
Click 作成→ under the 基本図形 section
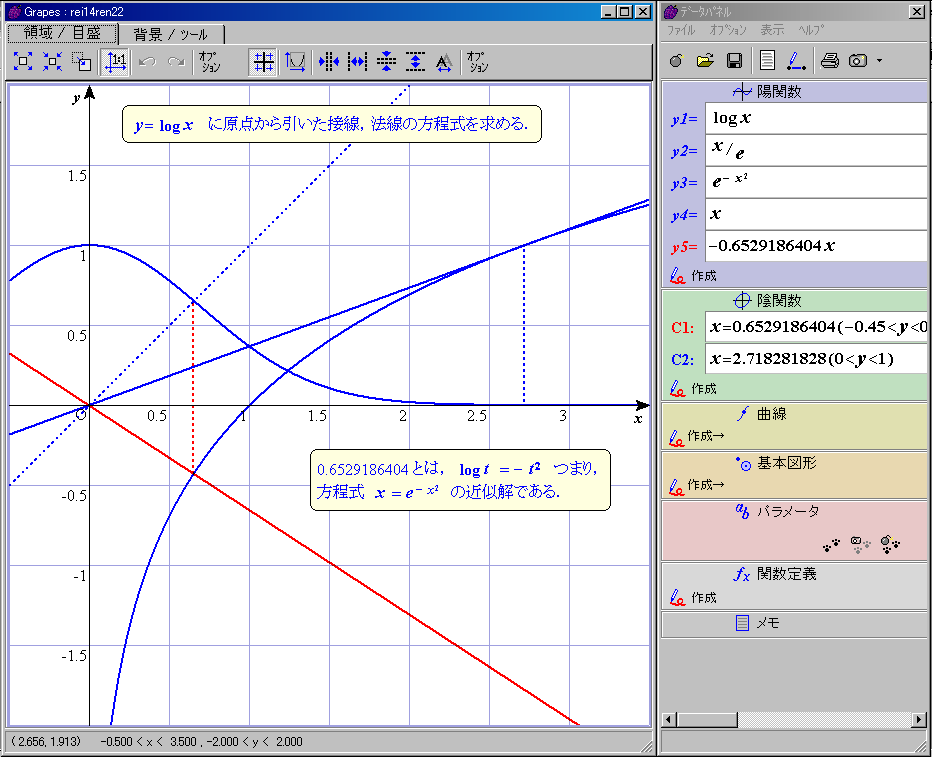coord(697,486)
